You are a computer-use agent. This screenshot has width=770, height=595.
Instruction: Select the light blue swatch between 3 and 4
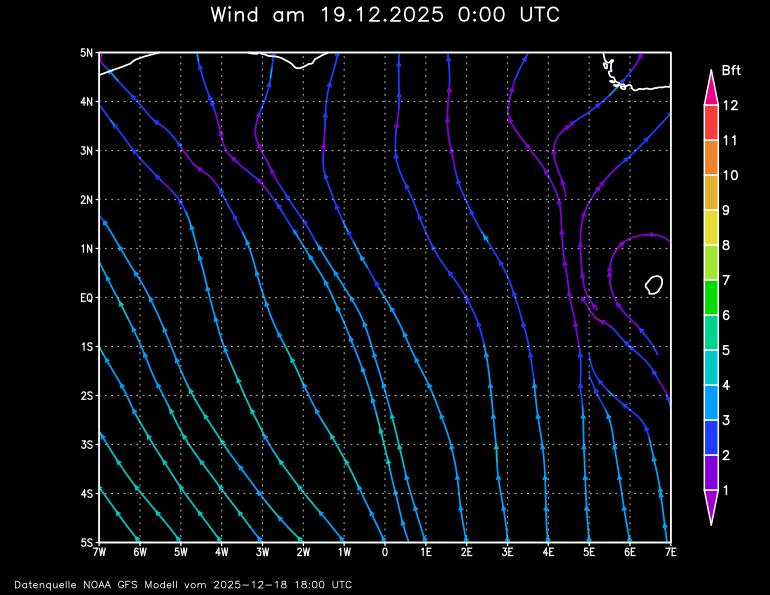[x=711, y=403]
